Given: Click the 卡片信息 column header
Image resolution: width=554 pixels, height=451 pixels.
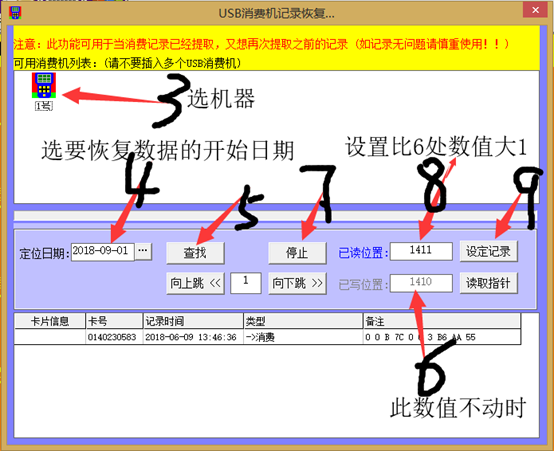Looking at the screenshot, I should click(50, 321).
